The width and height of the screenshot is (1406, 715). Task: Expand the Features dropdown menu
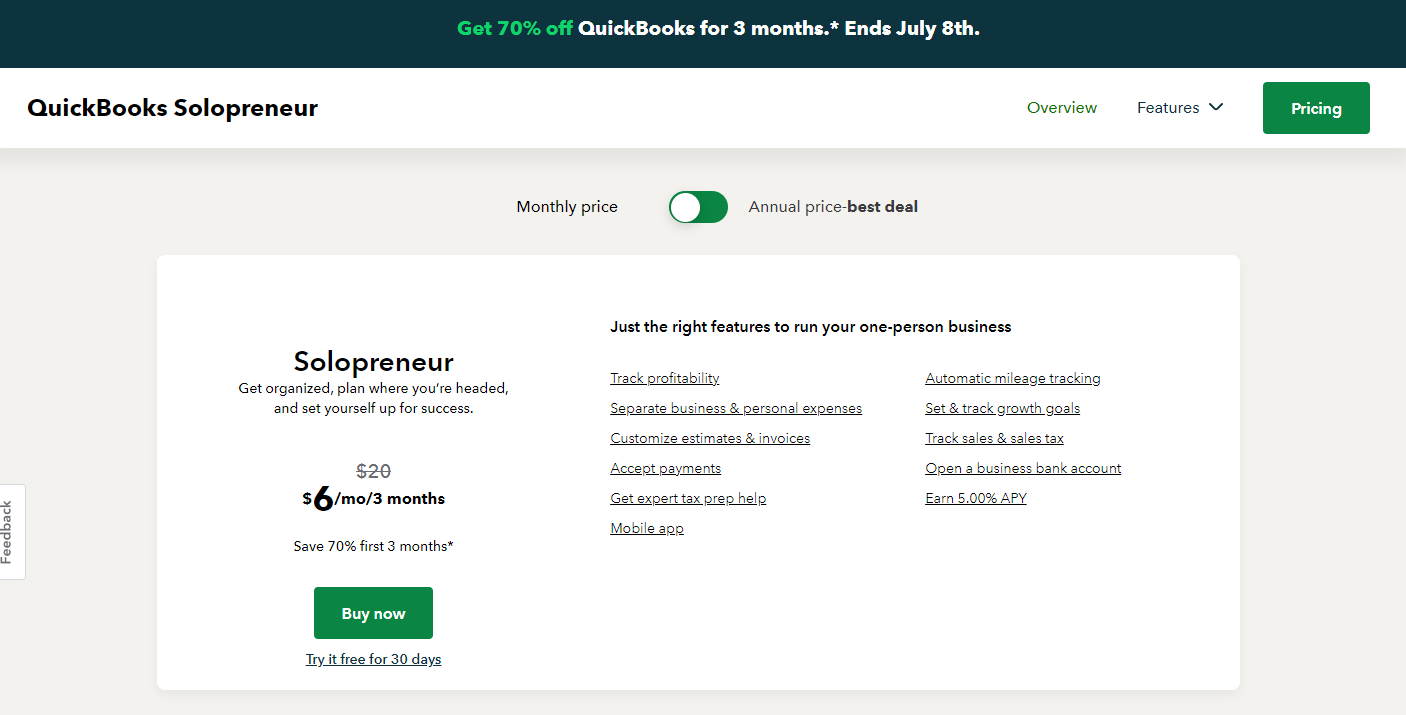[x=1180, y=108]
